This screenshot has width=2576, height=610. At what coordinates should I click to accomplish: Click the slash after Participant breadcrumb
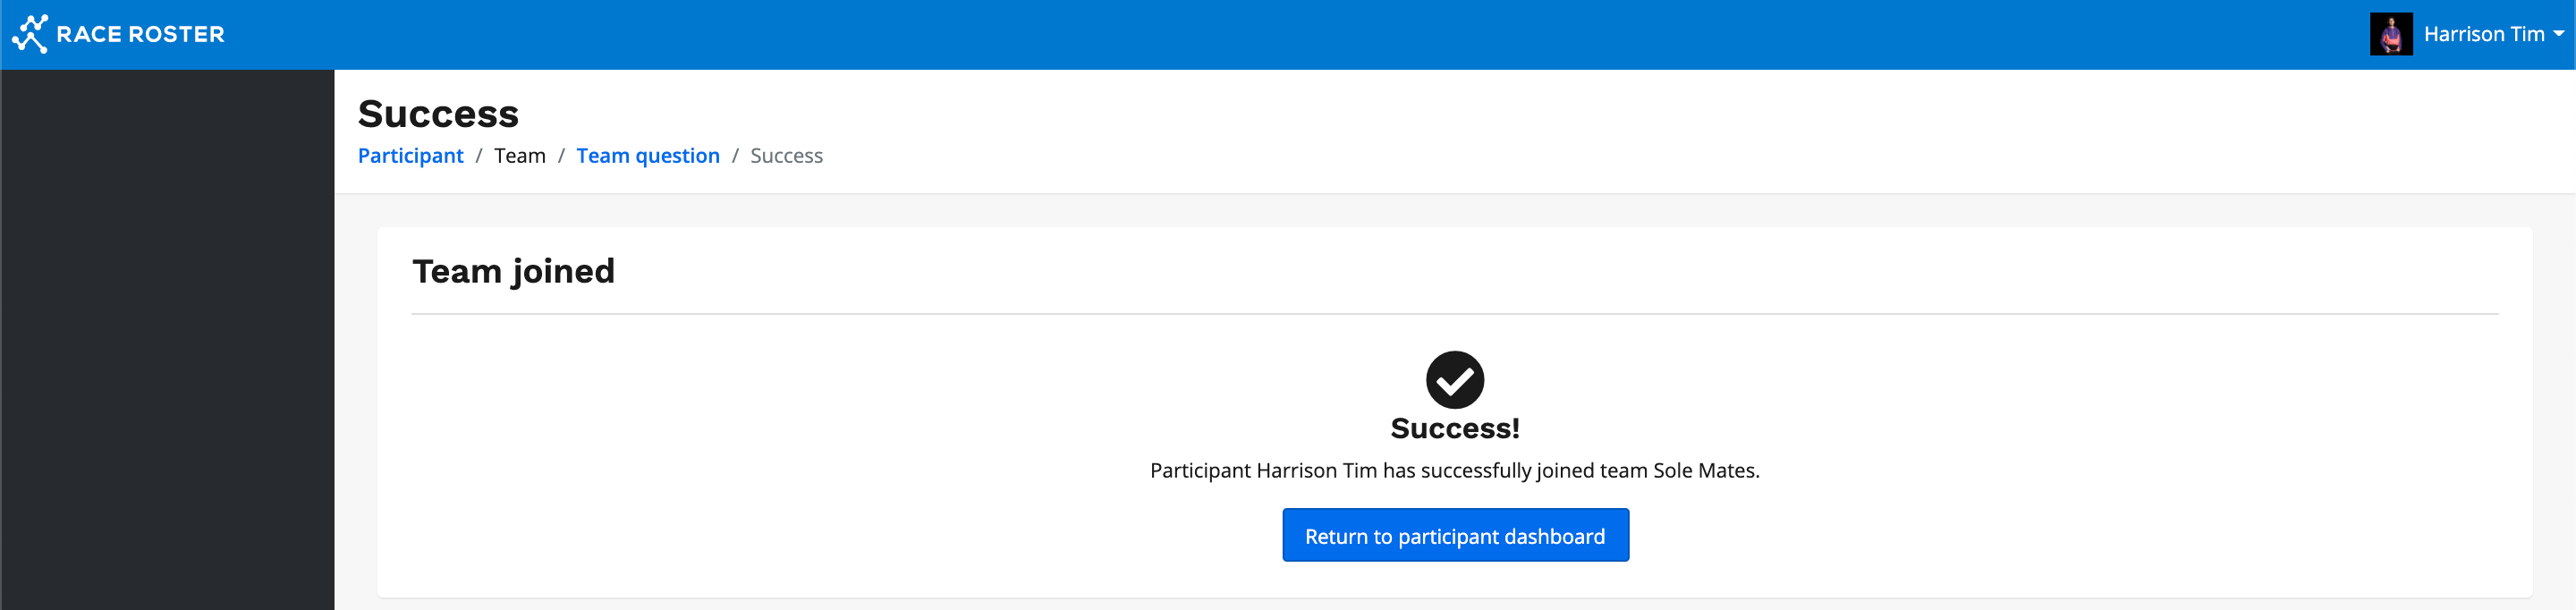(479, 156)
